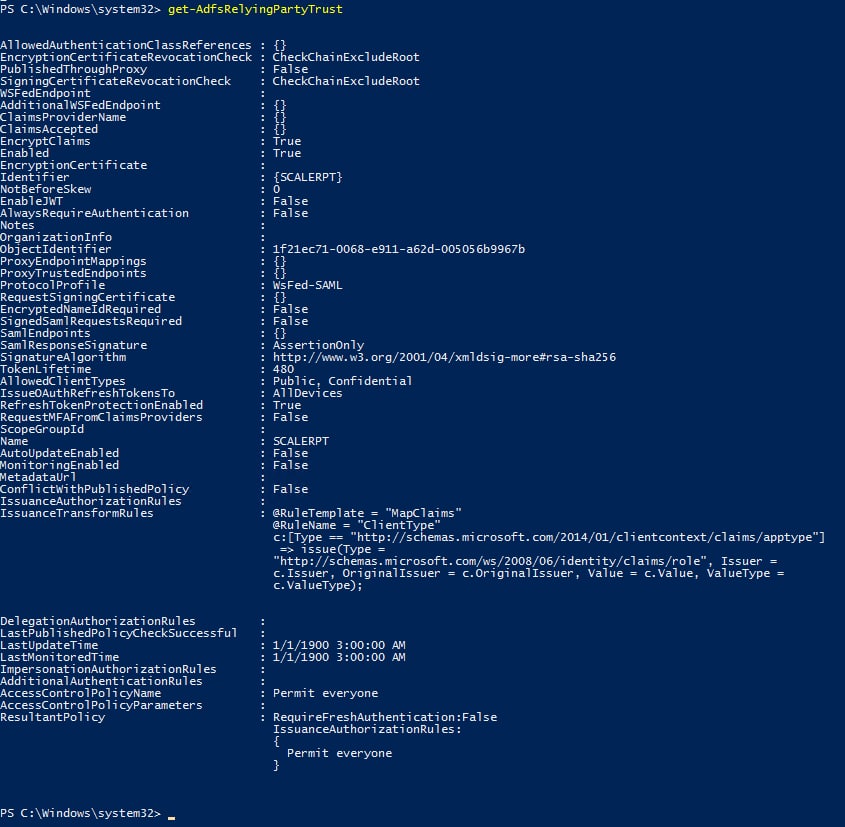Click the LastUpdateTime date value
The width and height of the screenshot is (845, 827).
tap(339, 645)
